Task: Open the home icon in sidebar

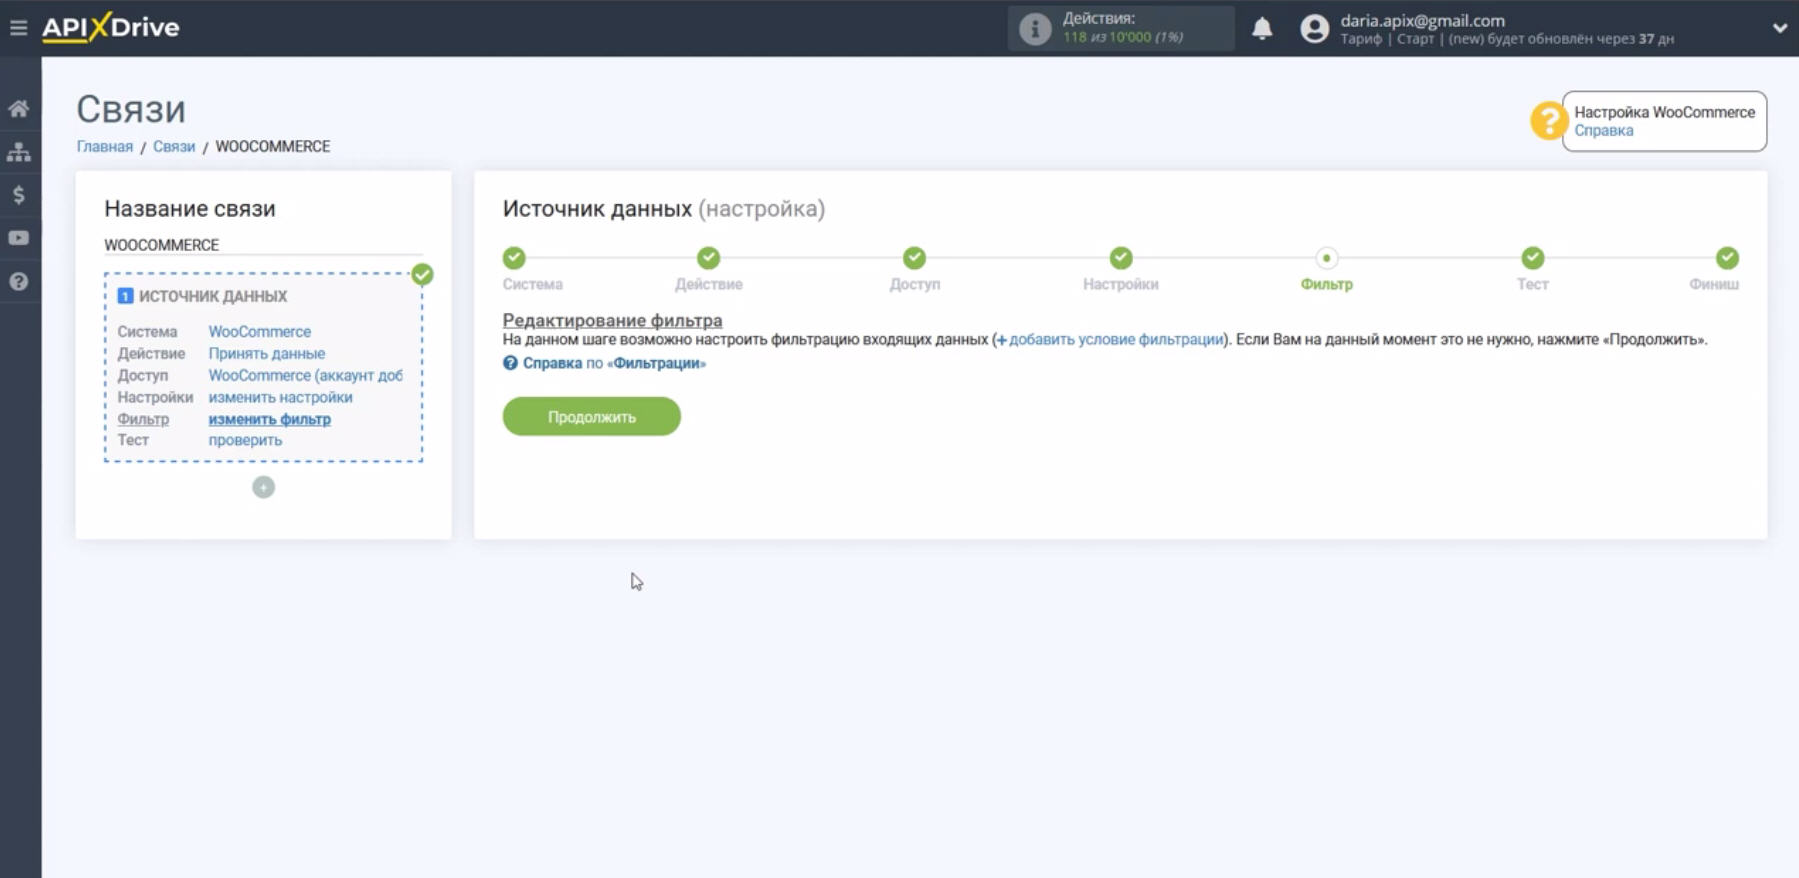Action: (x=19, y=108)
